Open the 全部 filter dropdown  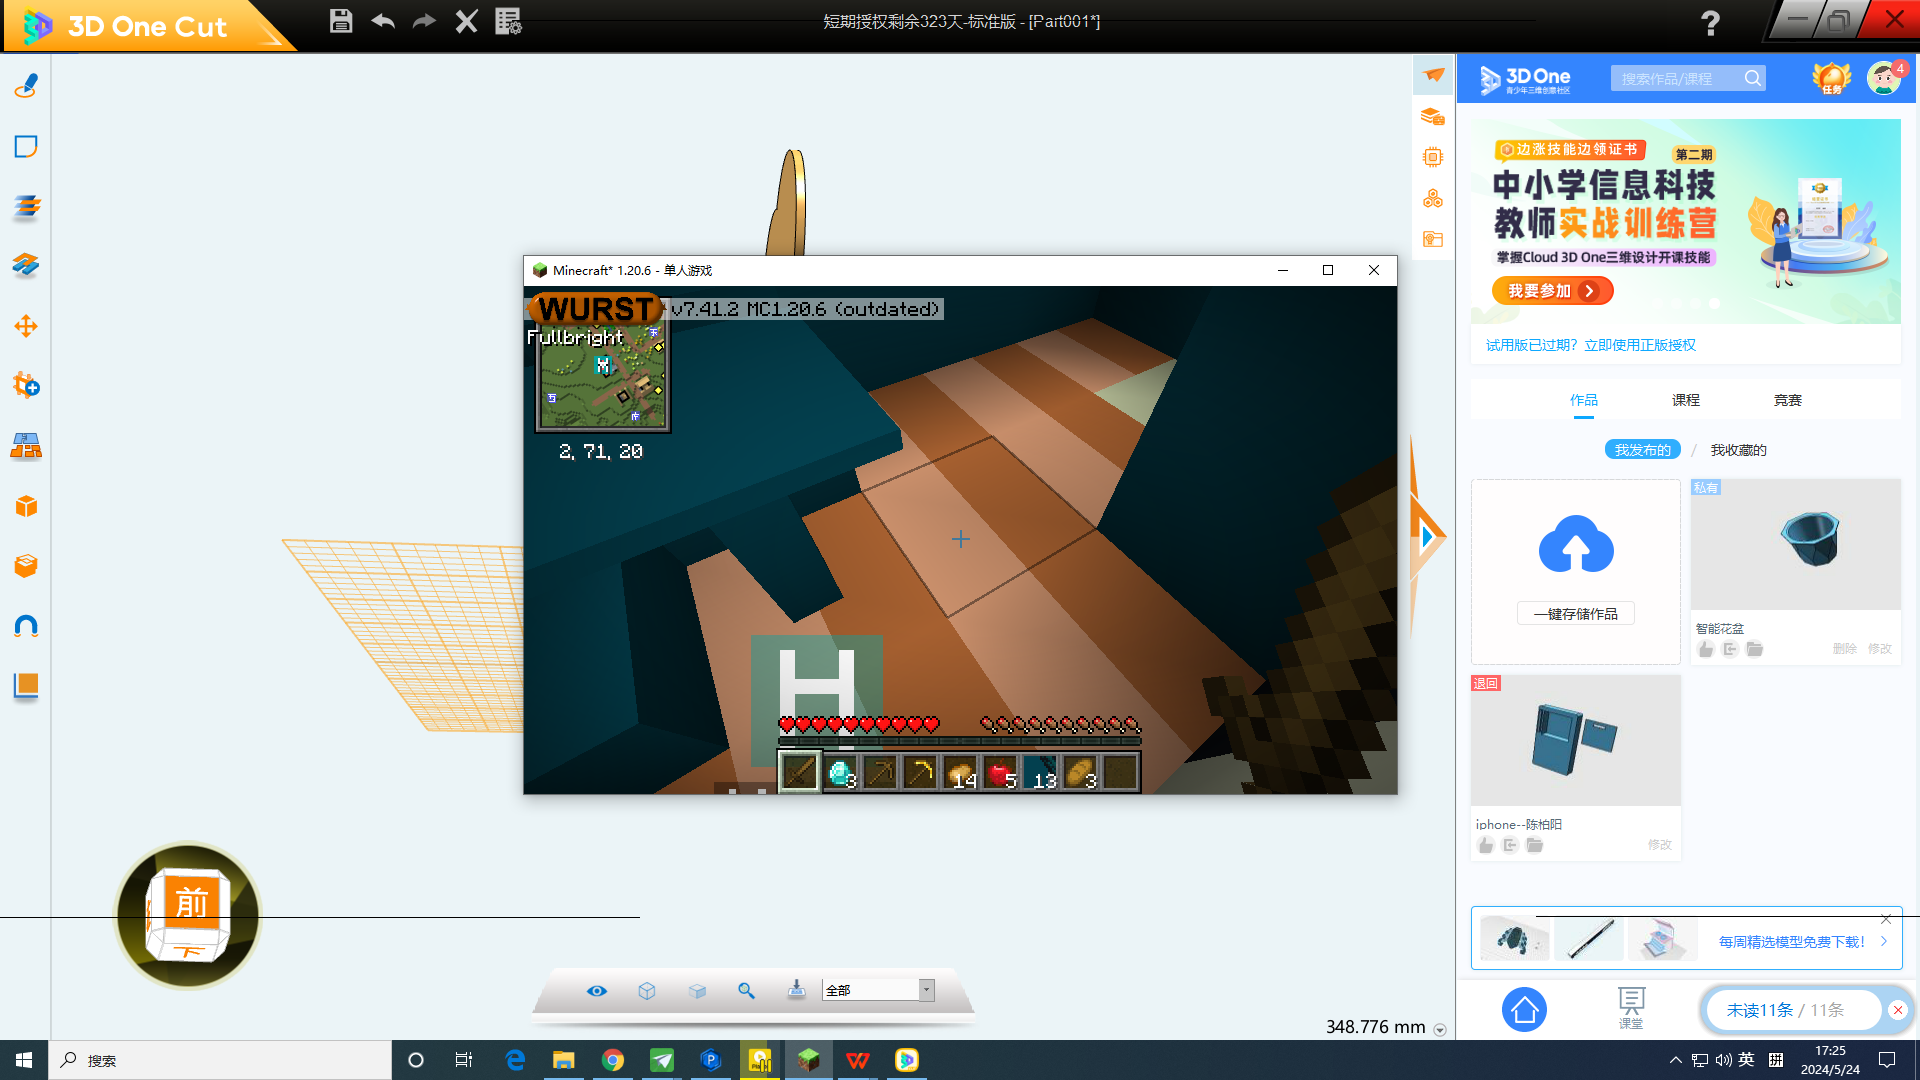click(x=926, y=990)
